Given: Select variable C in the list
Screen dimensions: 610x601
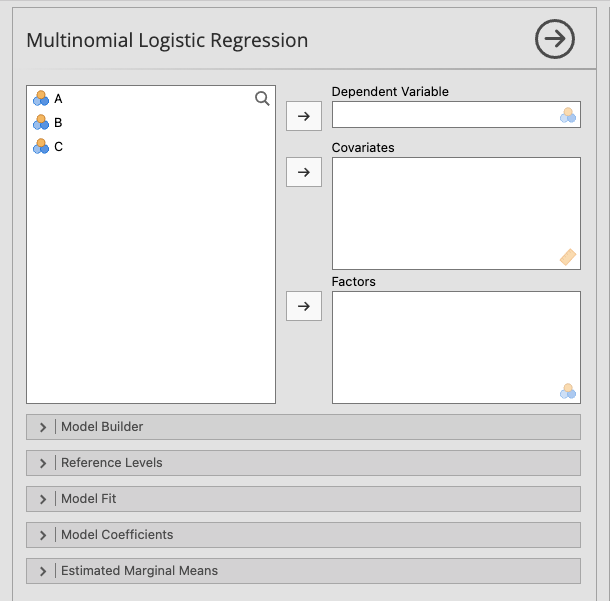Looking at the screenshot, I should point(58,146).
